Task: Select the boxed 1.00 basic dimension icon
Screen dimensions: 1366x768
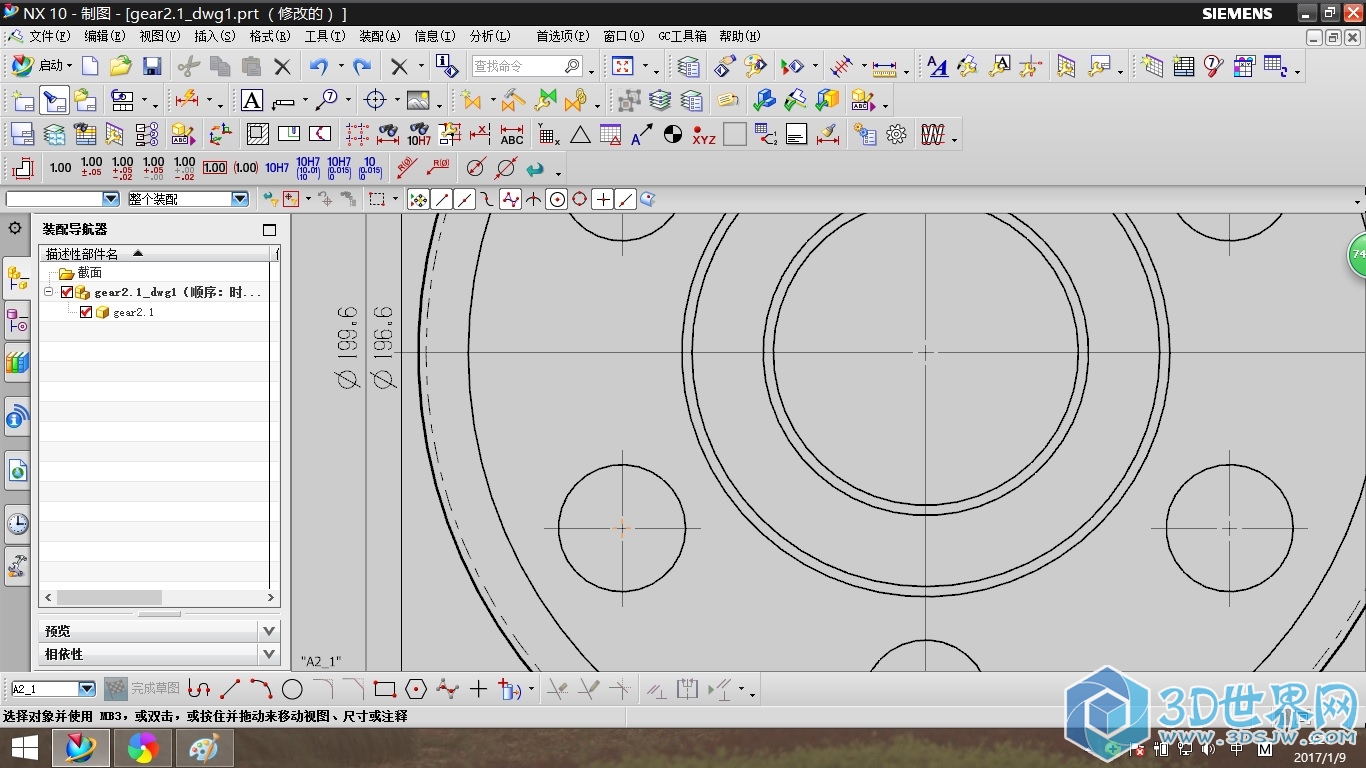Action: coord(215,168)
